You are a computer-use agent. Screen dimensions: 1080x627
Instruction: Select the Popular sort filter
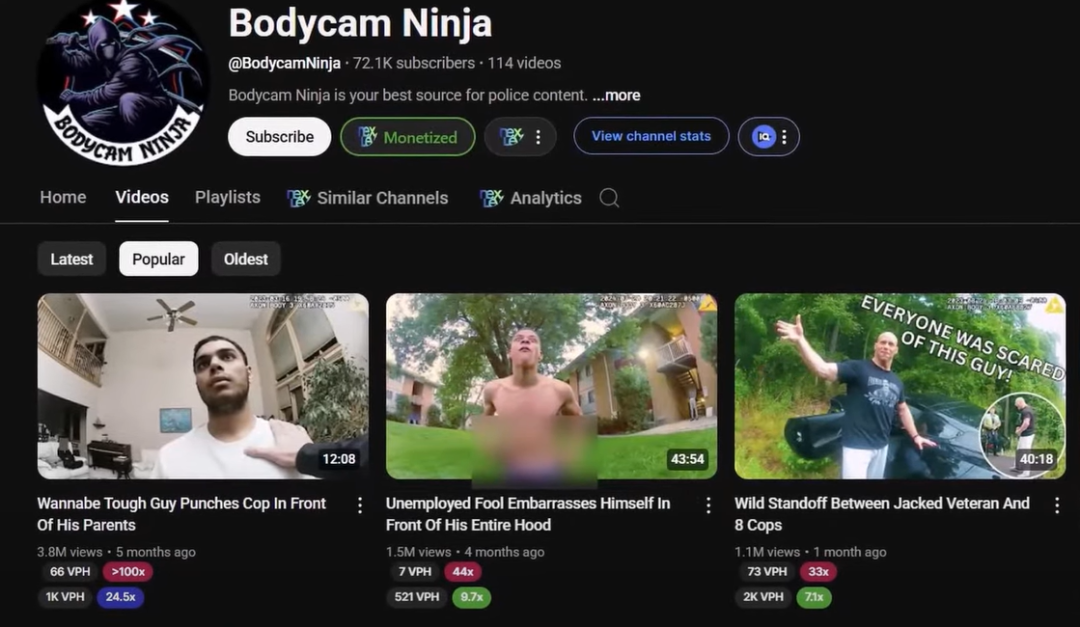158,259
